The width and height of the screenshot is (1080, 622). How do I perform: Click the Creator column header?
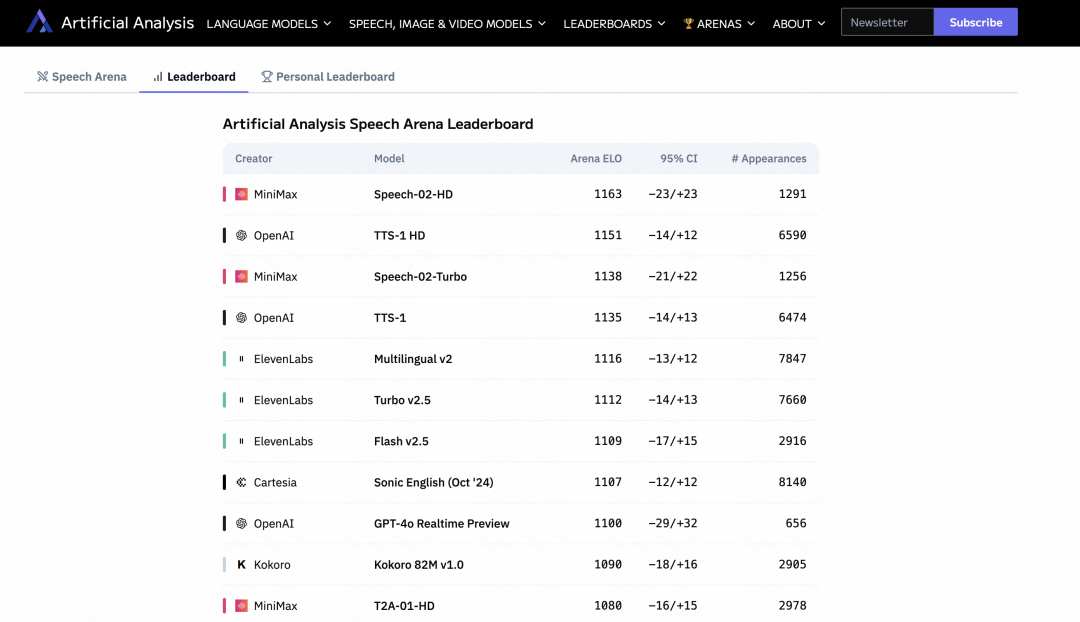pyautogui.click(x=253, y=158)
